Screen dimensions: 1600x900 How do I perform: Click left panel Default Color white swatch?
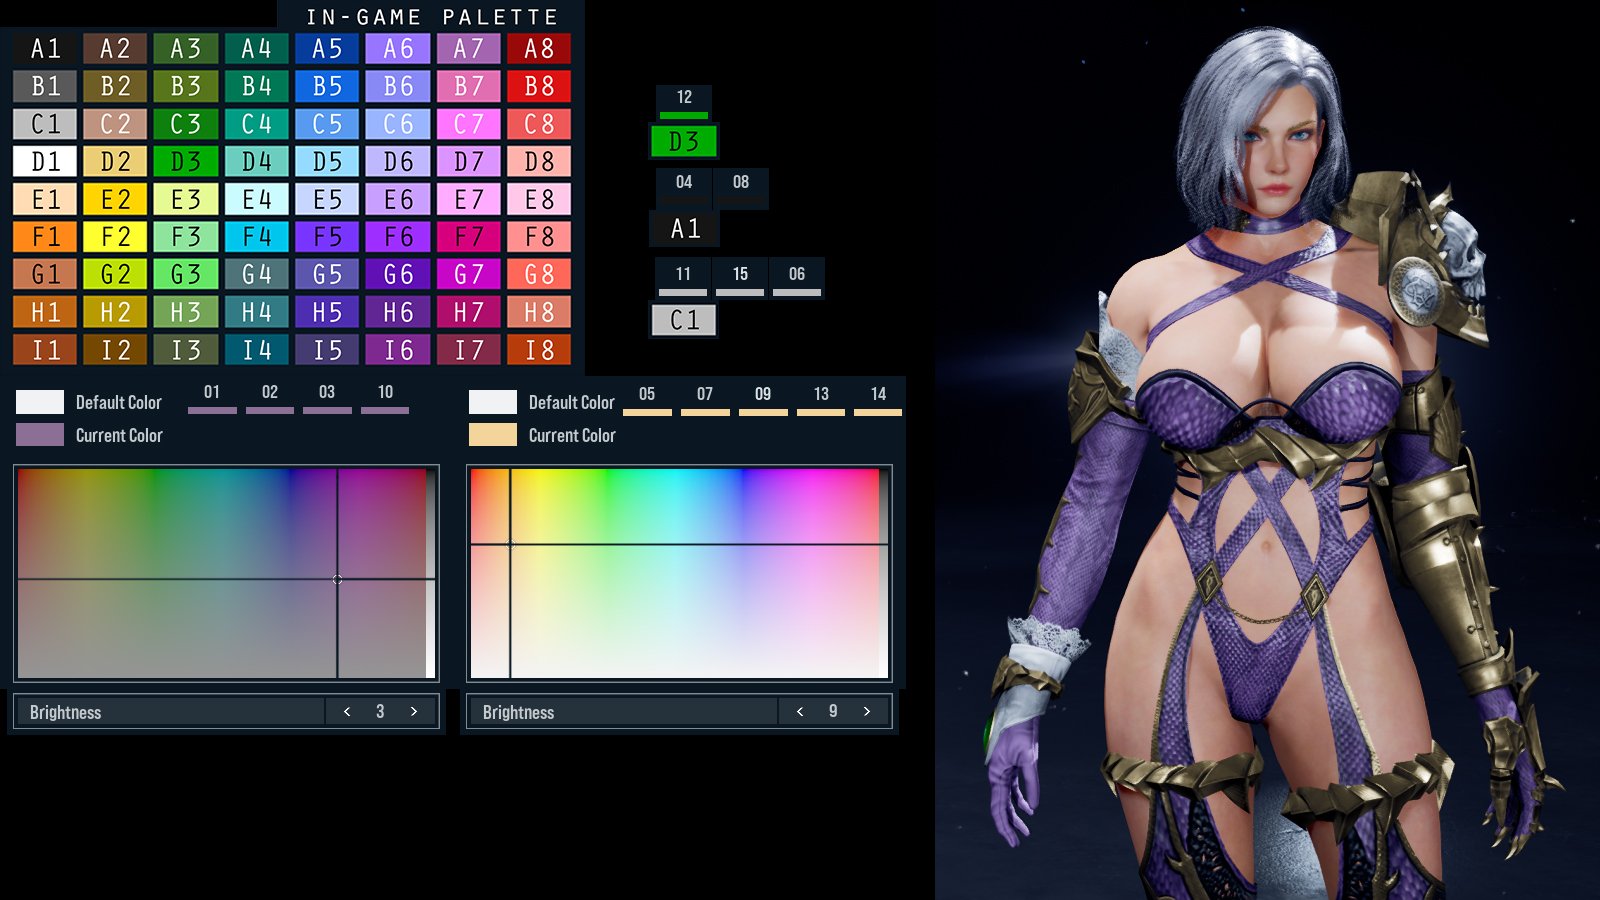(40, 402)
